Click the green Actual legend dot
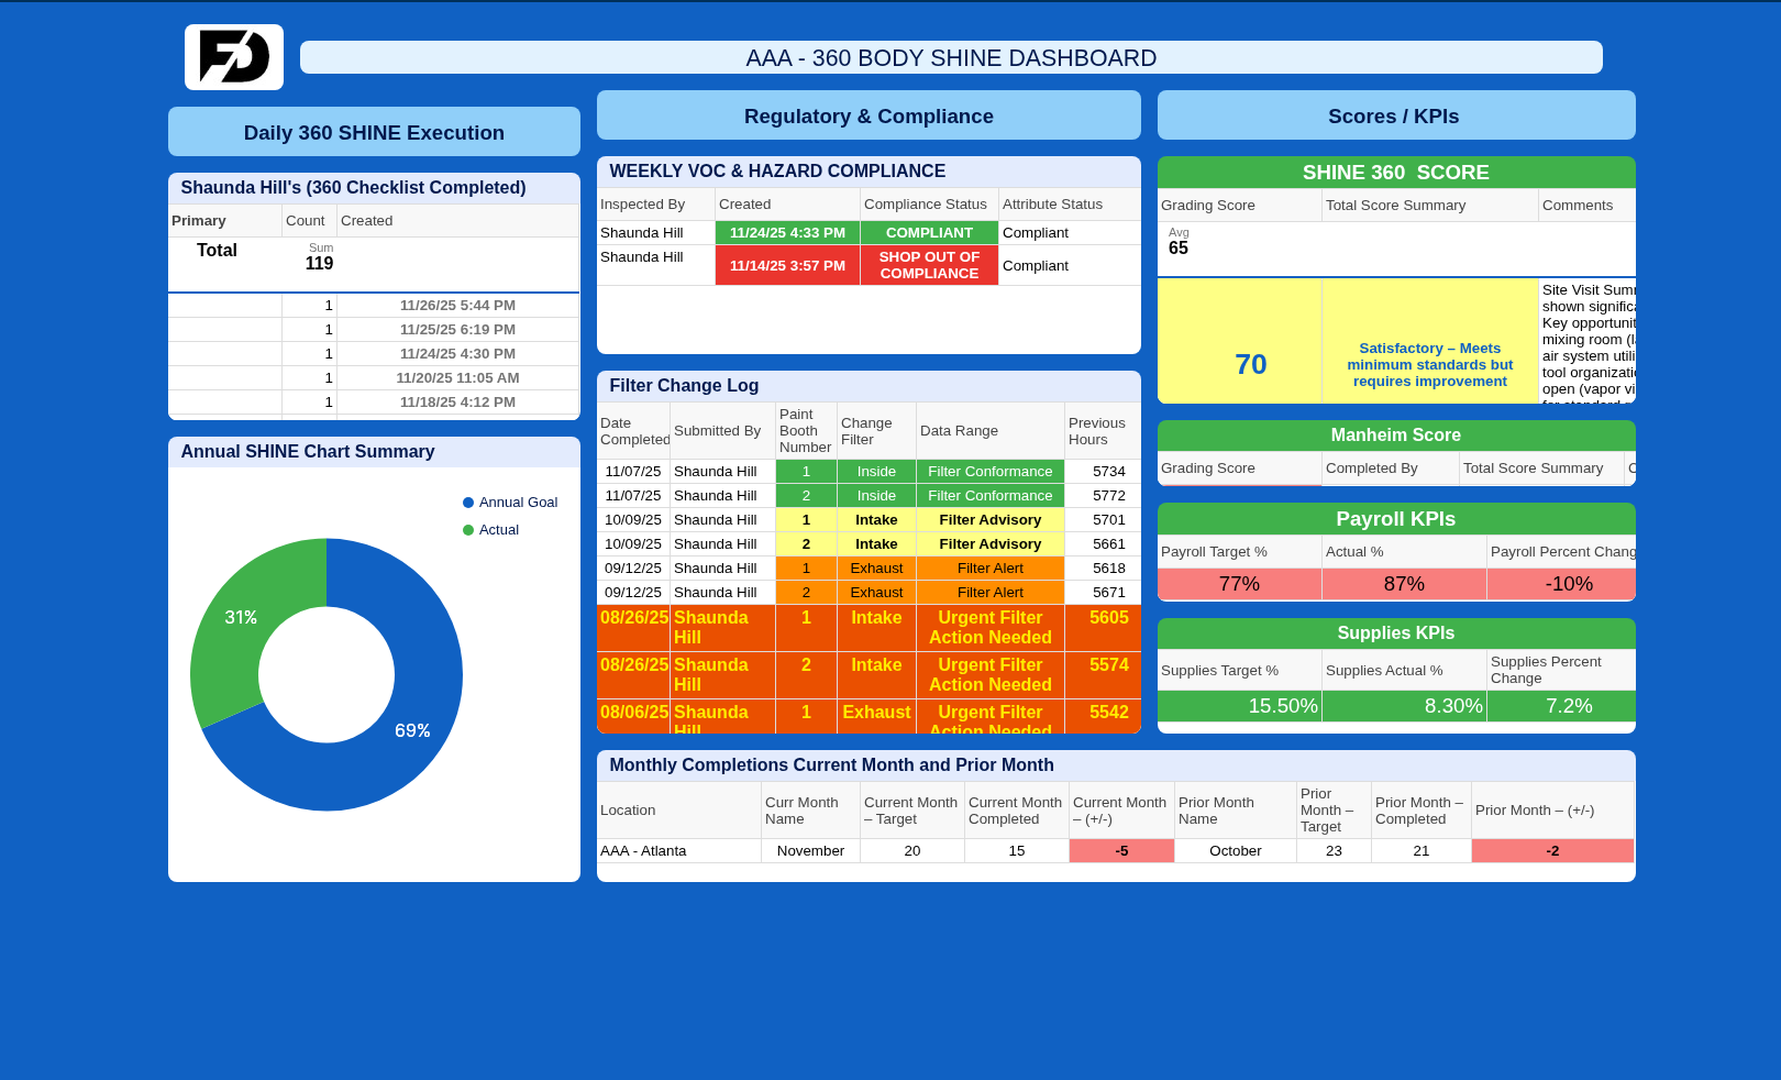The width and height of the screenshot is (1781, 1080). click(468, 530)
